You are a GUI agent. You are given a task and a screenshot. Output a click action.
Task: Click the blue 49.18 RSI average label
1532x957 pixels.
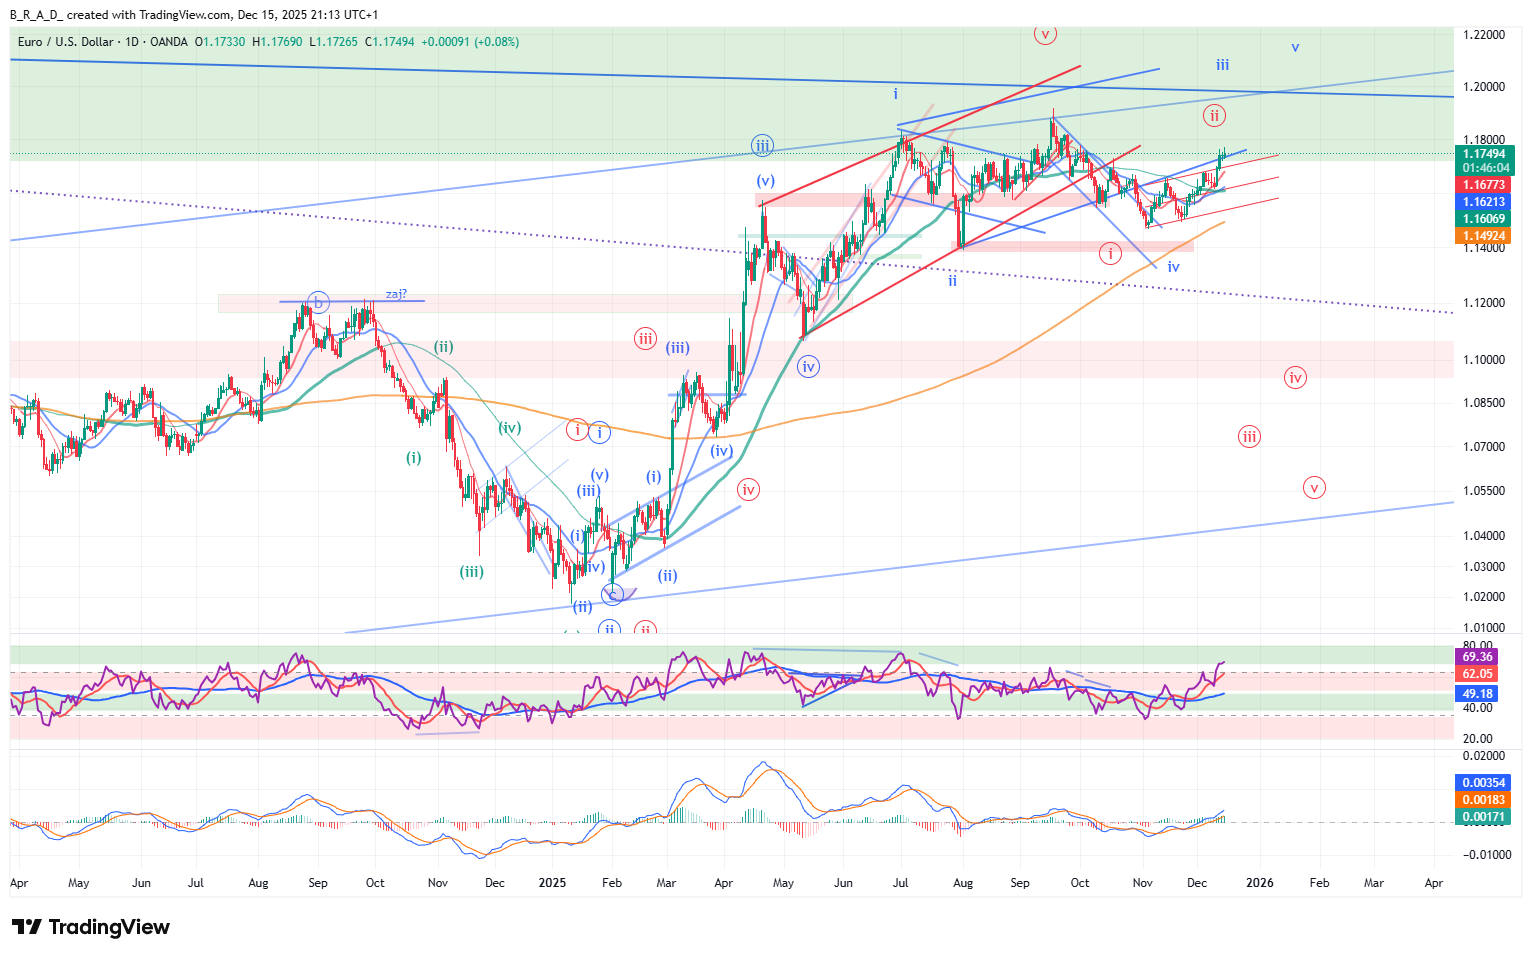pyautogui.click(x=1477, y=694)
